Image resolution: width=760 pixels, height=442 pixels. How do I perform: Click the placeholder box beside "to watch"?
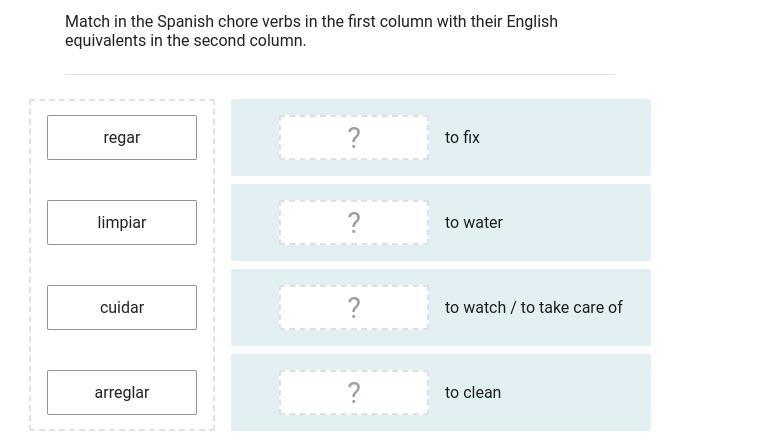[x=354, y=307]
